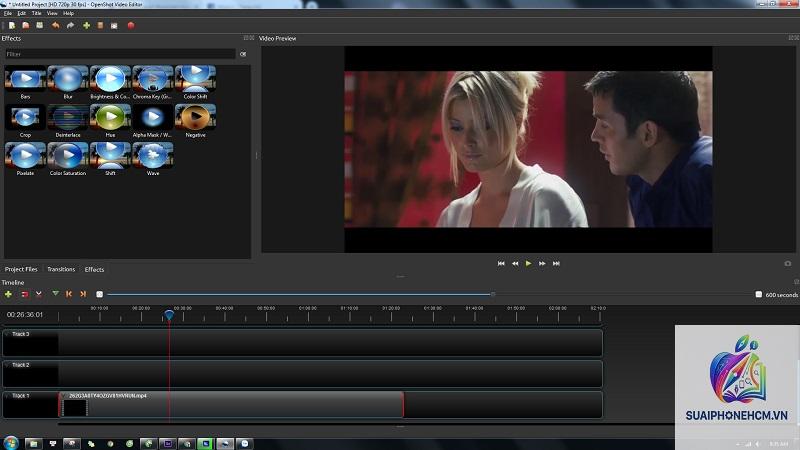Click the Choose Profile toolbar icon
Viewport: 800px width, 450px height.
(100, 26)
